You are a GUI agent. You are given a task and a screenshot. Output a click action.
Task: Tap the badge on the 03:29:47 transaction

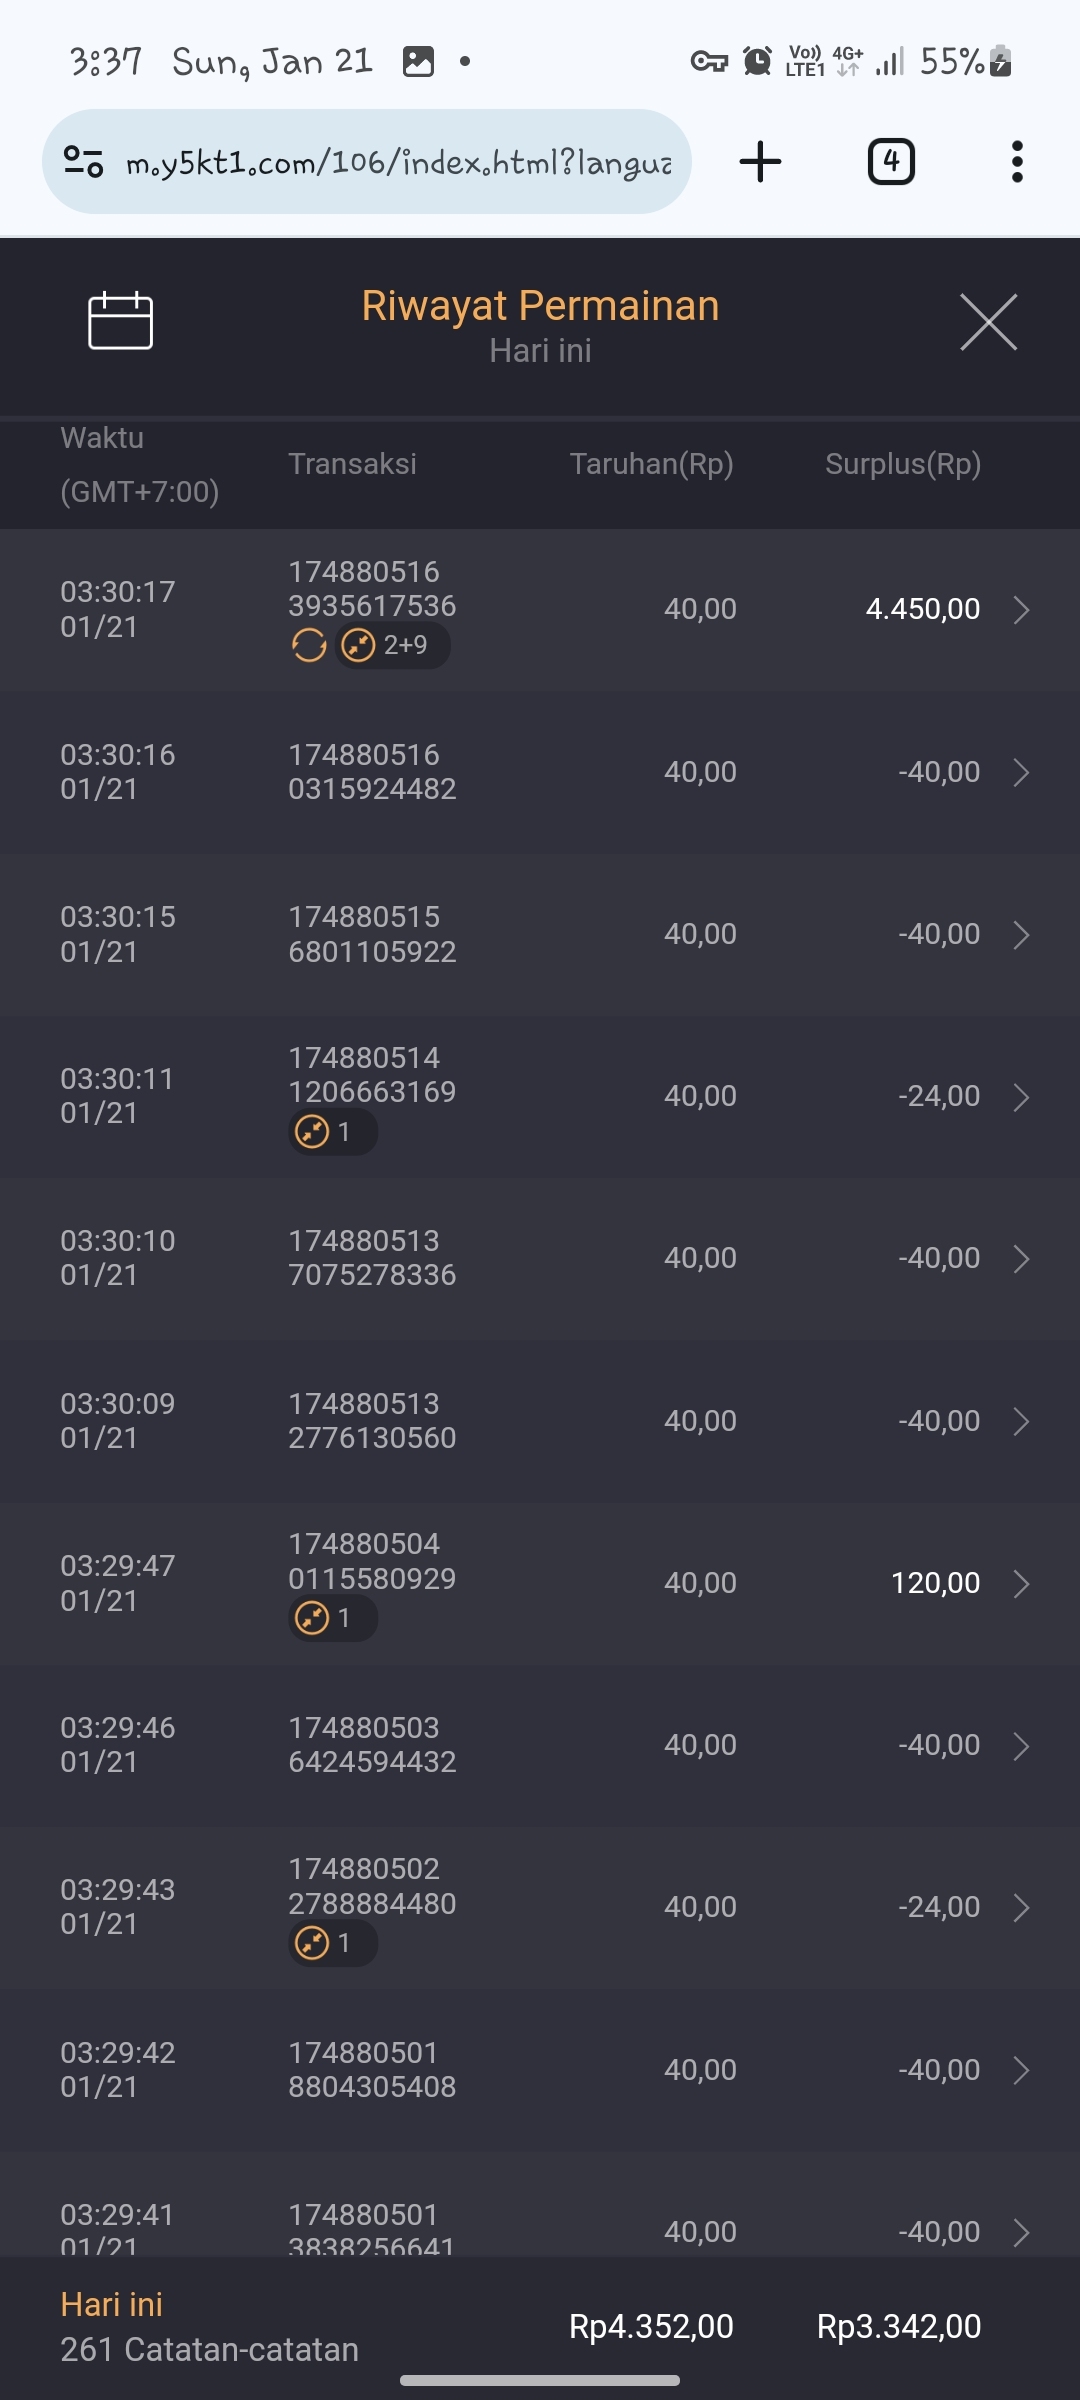click(332, 1617)
